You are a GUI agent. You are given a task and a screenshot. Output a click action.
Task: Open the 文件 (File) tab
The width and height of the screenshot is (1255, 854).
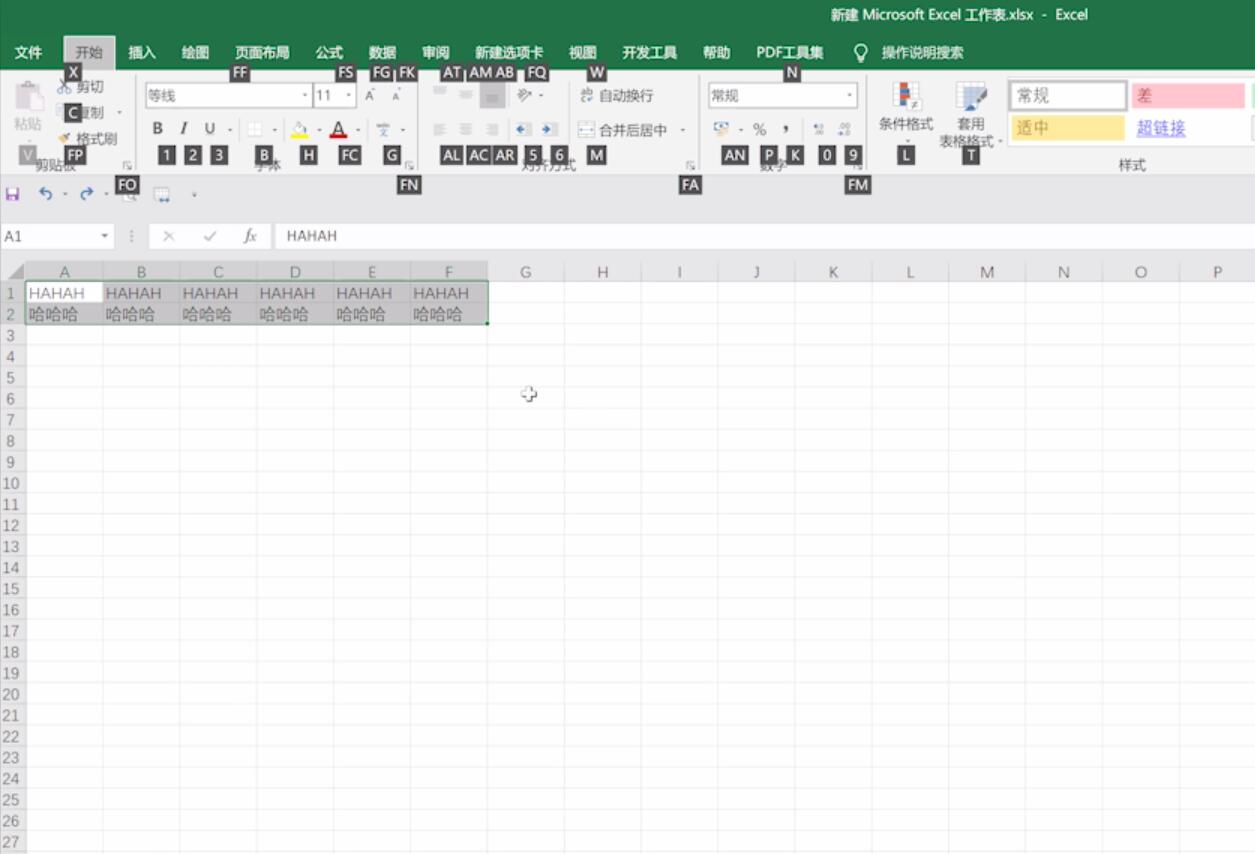tap(29, 53)
